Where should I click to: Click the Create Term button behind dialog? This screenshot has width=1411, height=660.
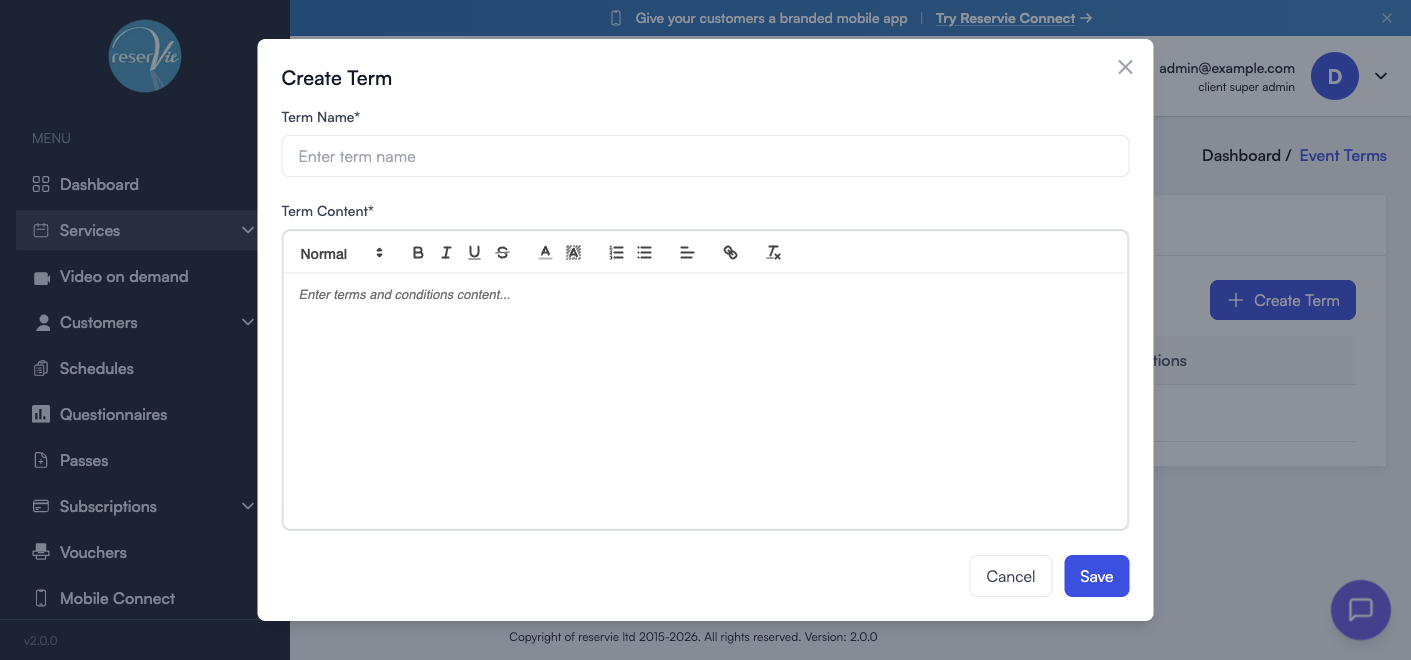[1283, 300]
